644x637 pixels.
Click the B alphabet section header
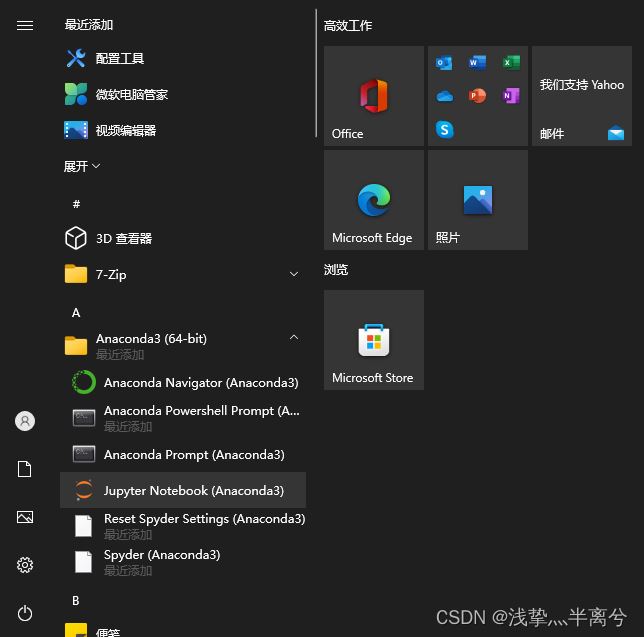coord(76,601)
